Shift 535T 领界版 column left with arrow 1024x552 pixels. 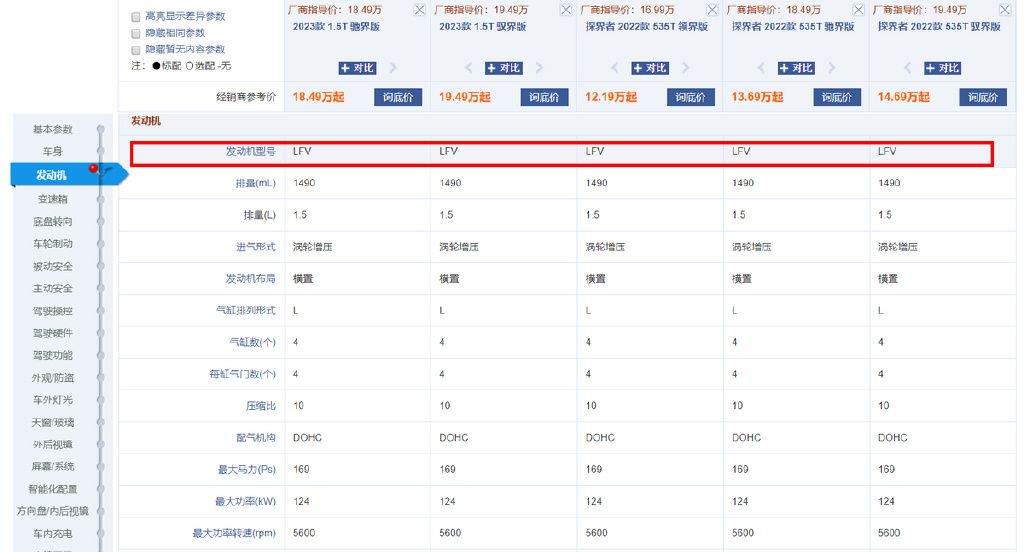tap(615, 67)
